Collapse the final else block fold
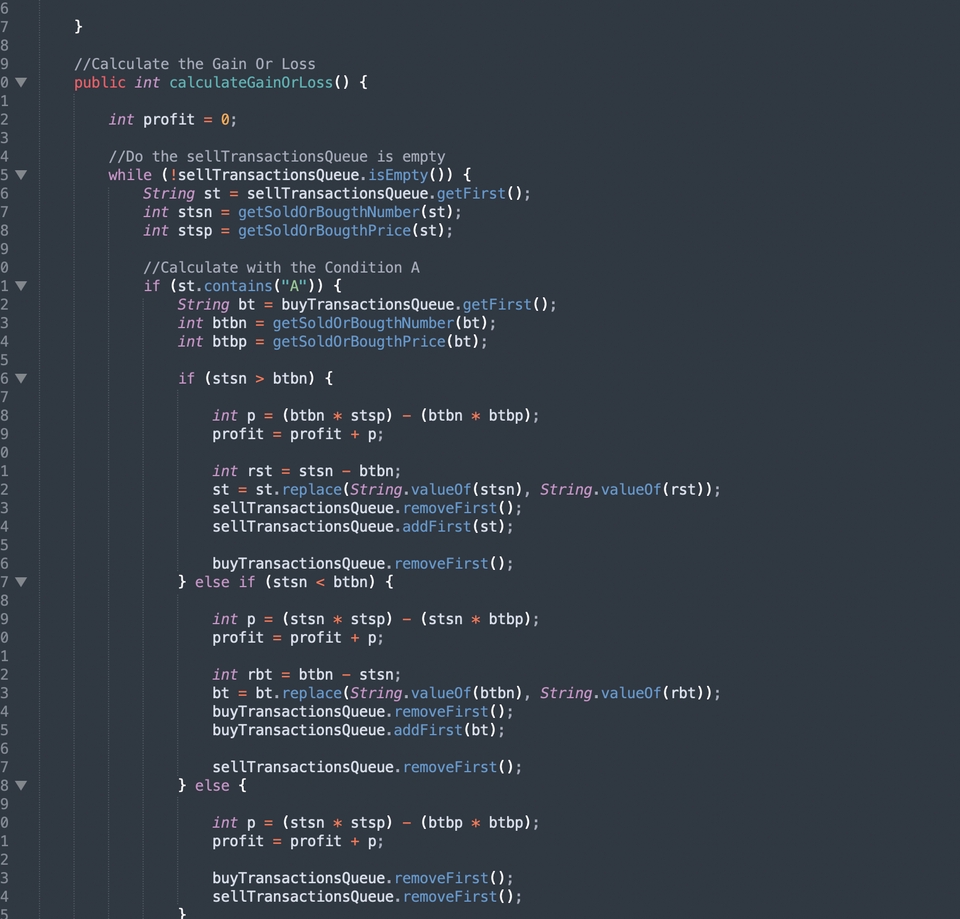The height and width of the screenshot is (919, 960). click(x=19, y=785)
